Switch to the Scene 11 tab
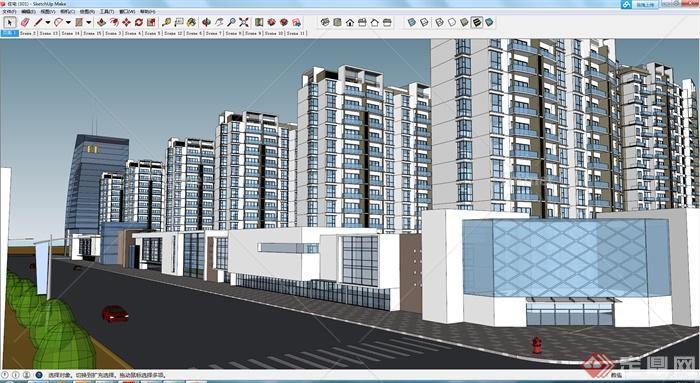Viewport: 700px width, 383px height. (296, 33)
